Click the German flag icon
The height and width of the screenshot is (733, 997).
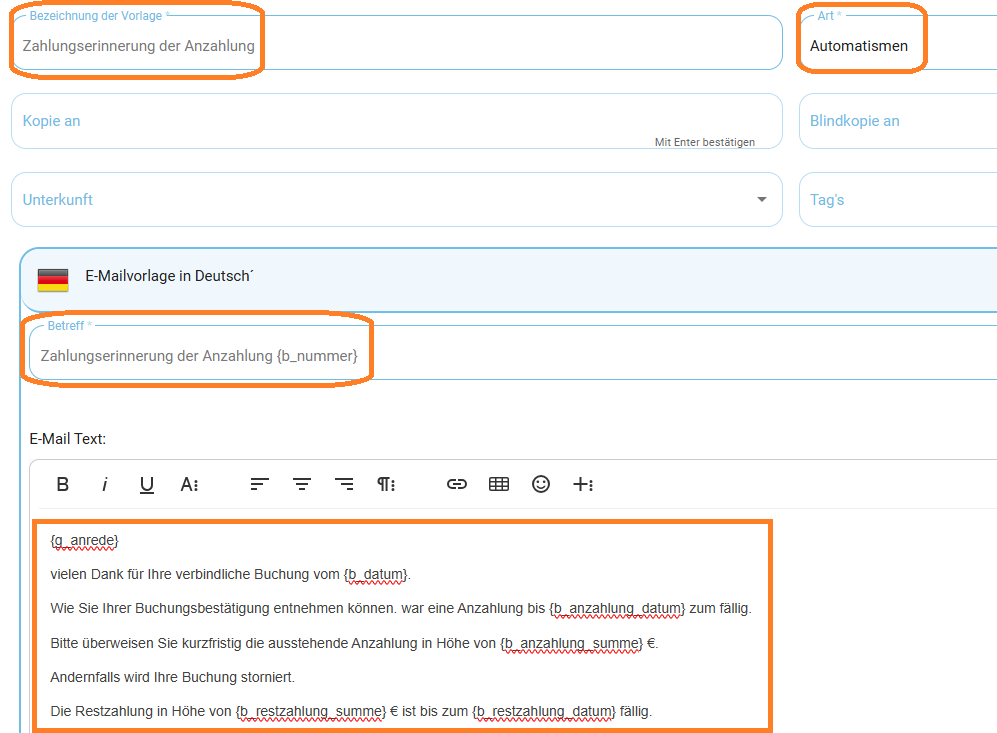[x=53, y=280]
